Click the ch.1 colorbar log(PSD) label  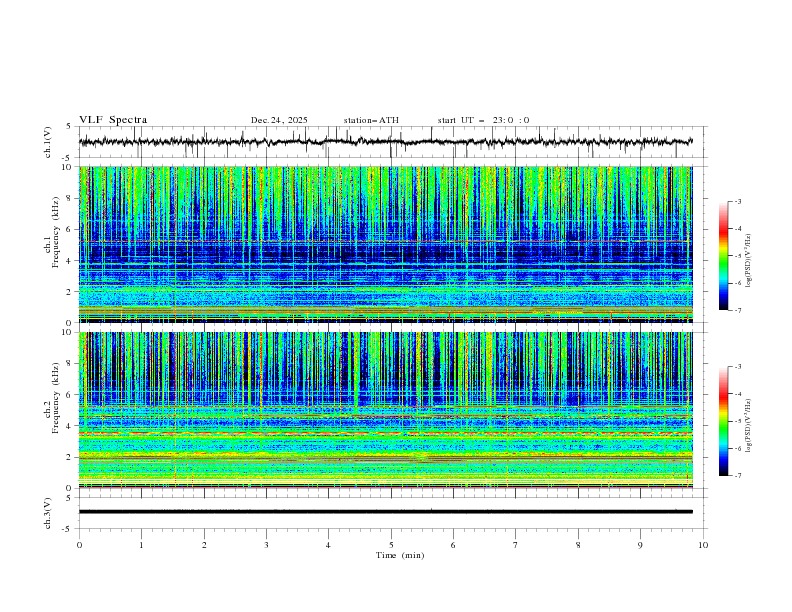748,260
